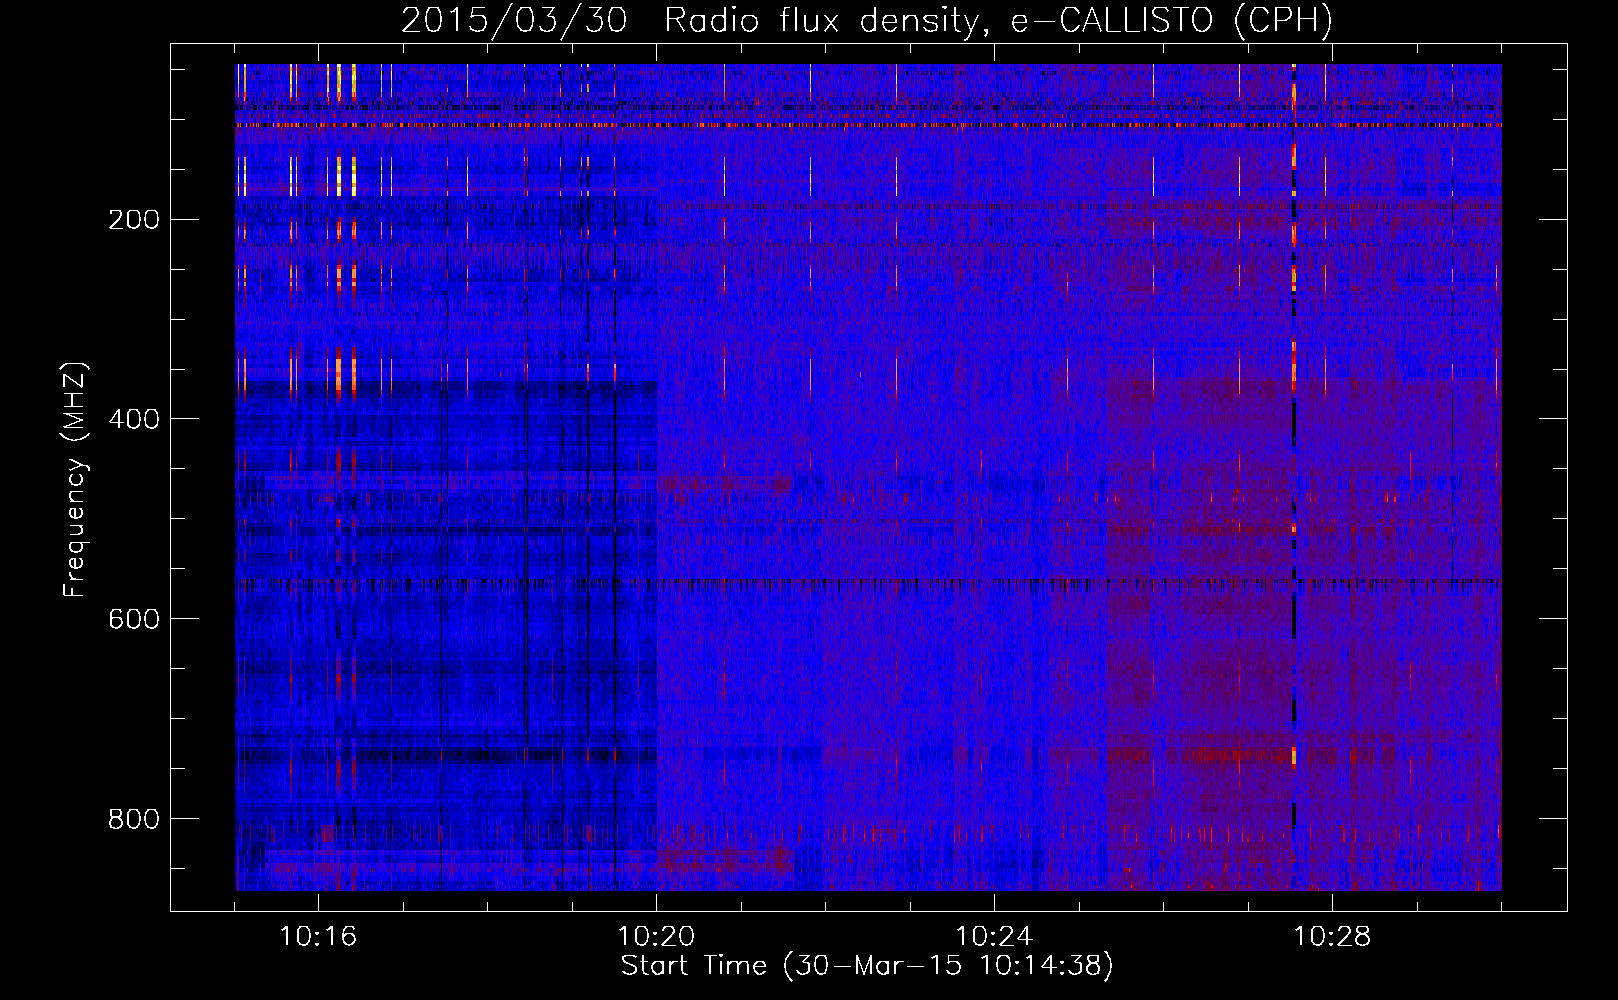Select the 200 frequency tick label
This screenshot has height=1000, width=1618.
pyautogui.click(x=134, y=219)
